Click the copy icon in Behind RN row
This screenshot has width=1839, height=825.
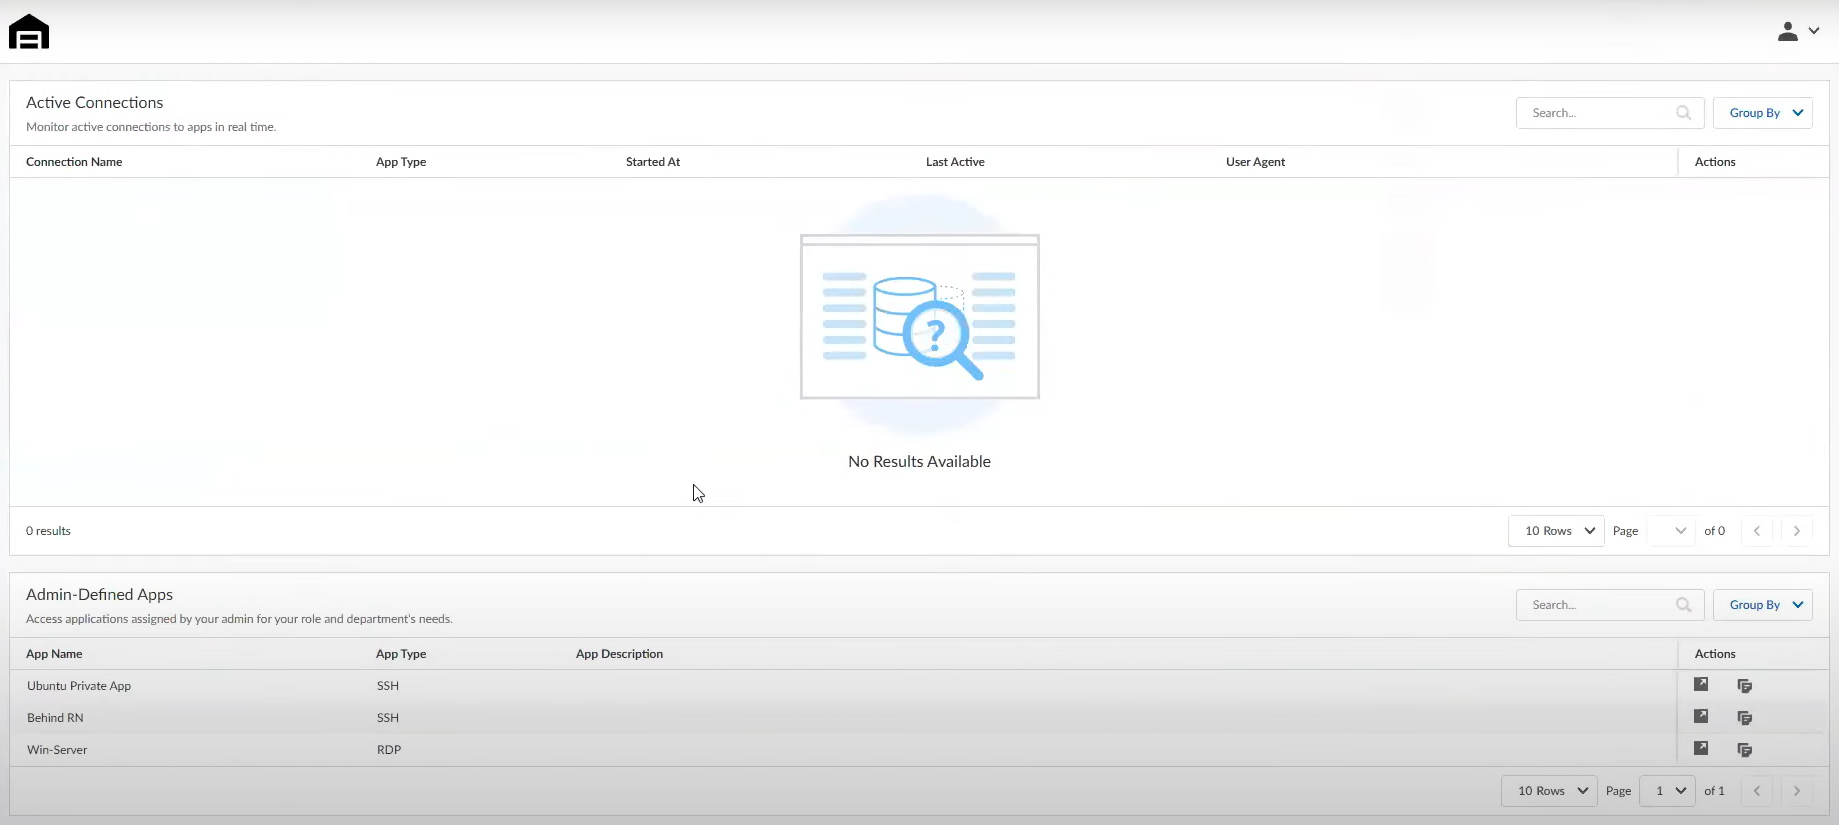point(1744,718)
